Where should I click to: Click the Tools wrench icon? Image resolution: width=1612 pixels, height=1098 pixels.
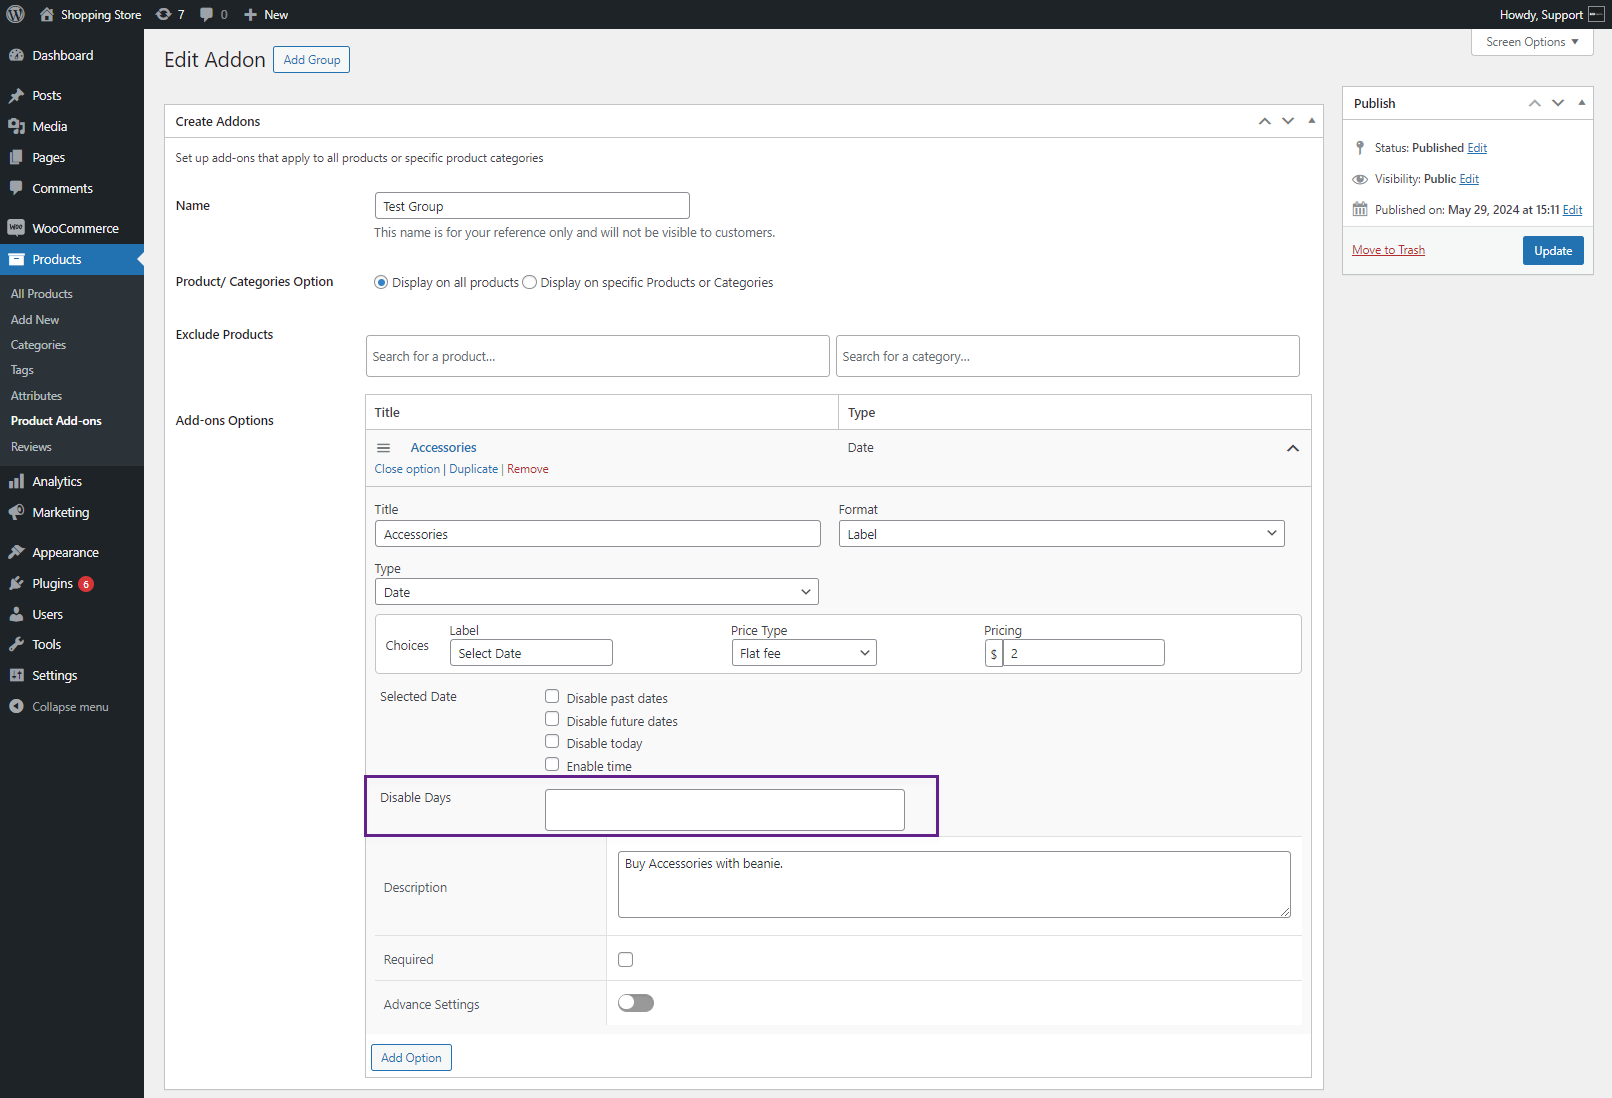coord(16,644)
